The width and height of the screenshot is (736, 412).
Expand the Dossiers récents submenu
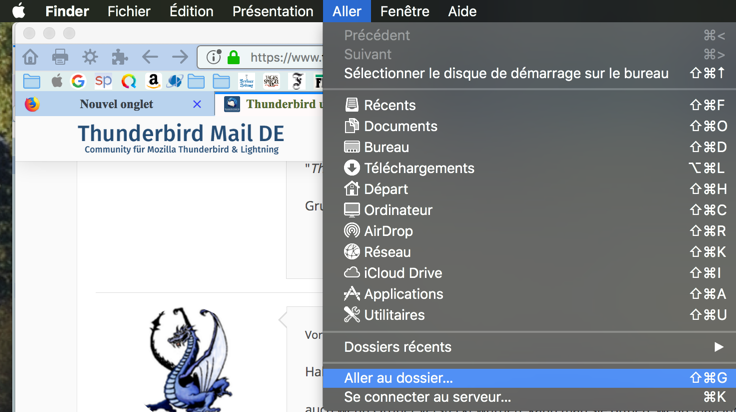(x=529, y=347)
